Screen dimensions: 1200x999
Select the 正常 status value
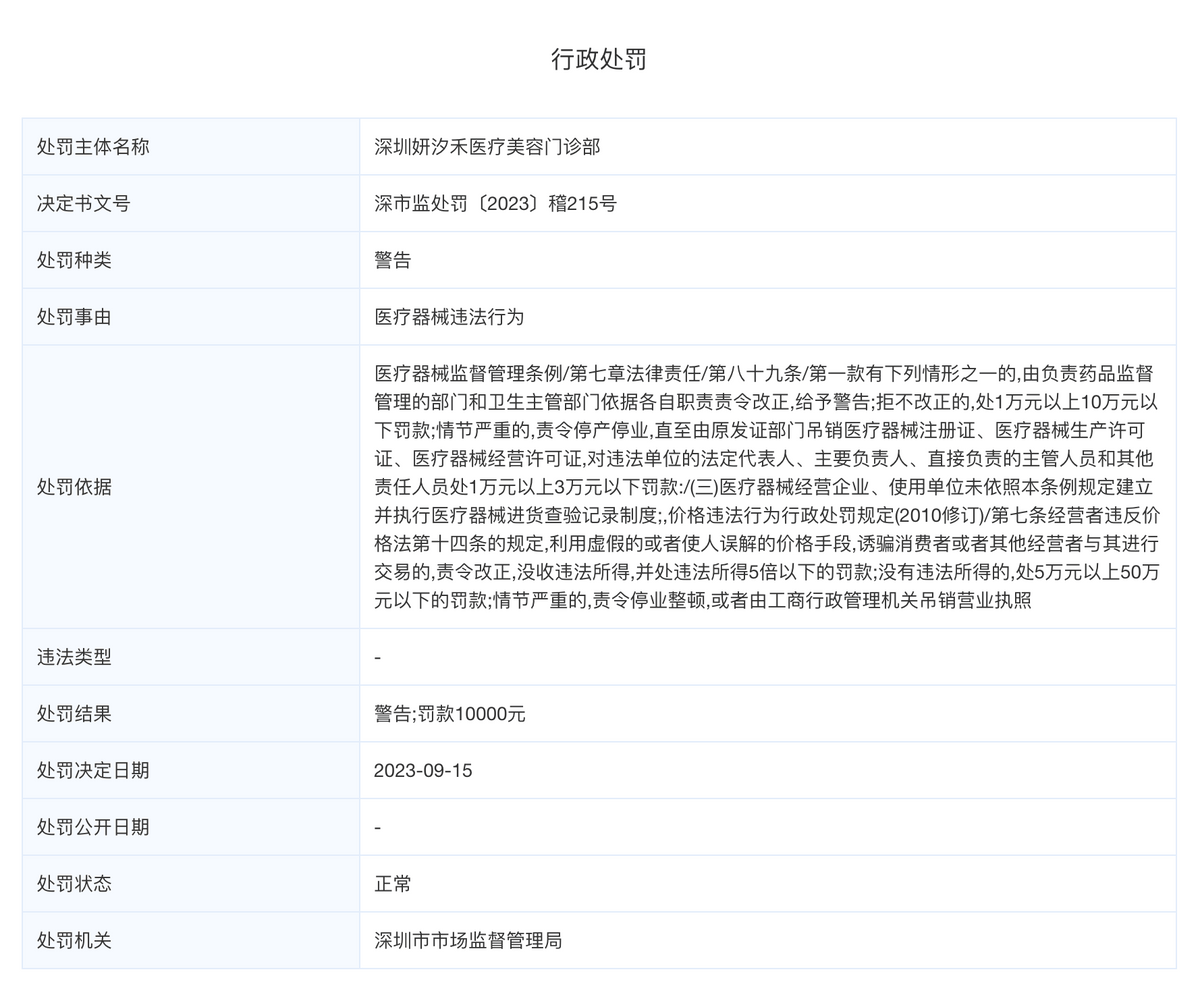[392, 884]
